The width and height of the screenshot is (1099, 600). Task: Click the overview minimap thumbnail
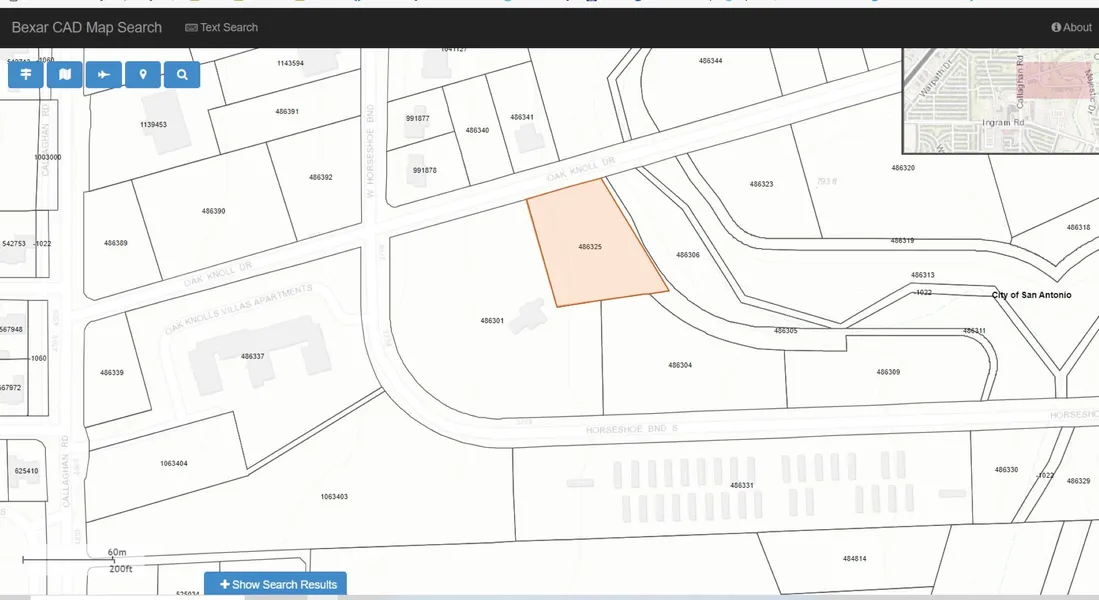pyautogui.click(x=1000, y=100)
